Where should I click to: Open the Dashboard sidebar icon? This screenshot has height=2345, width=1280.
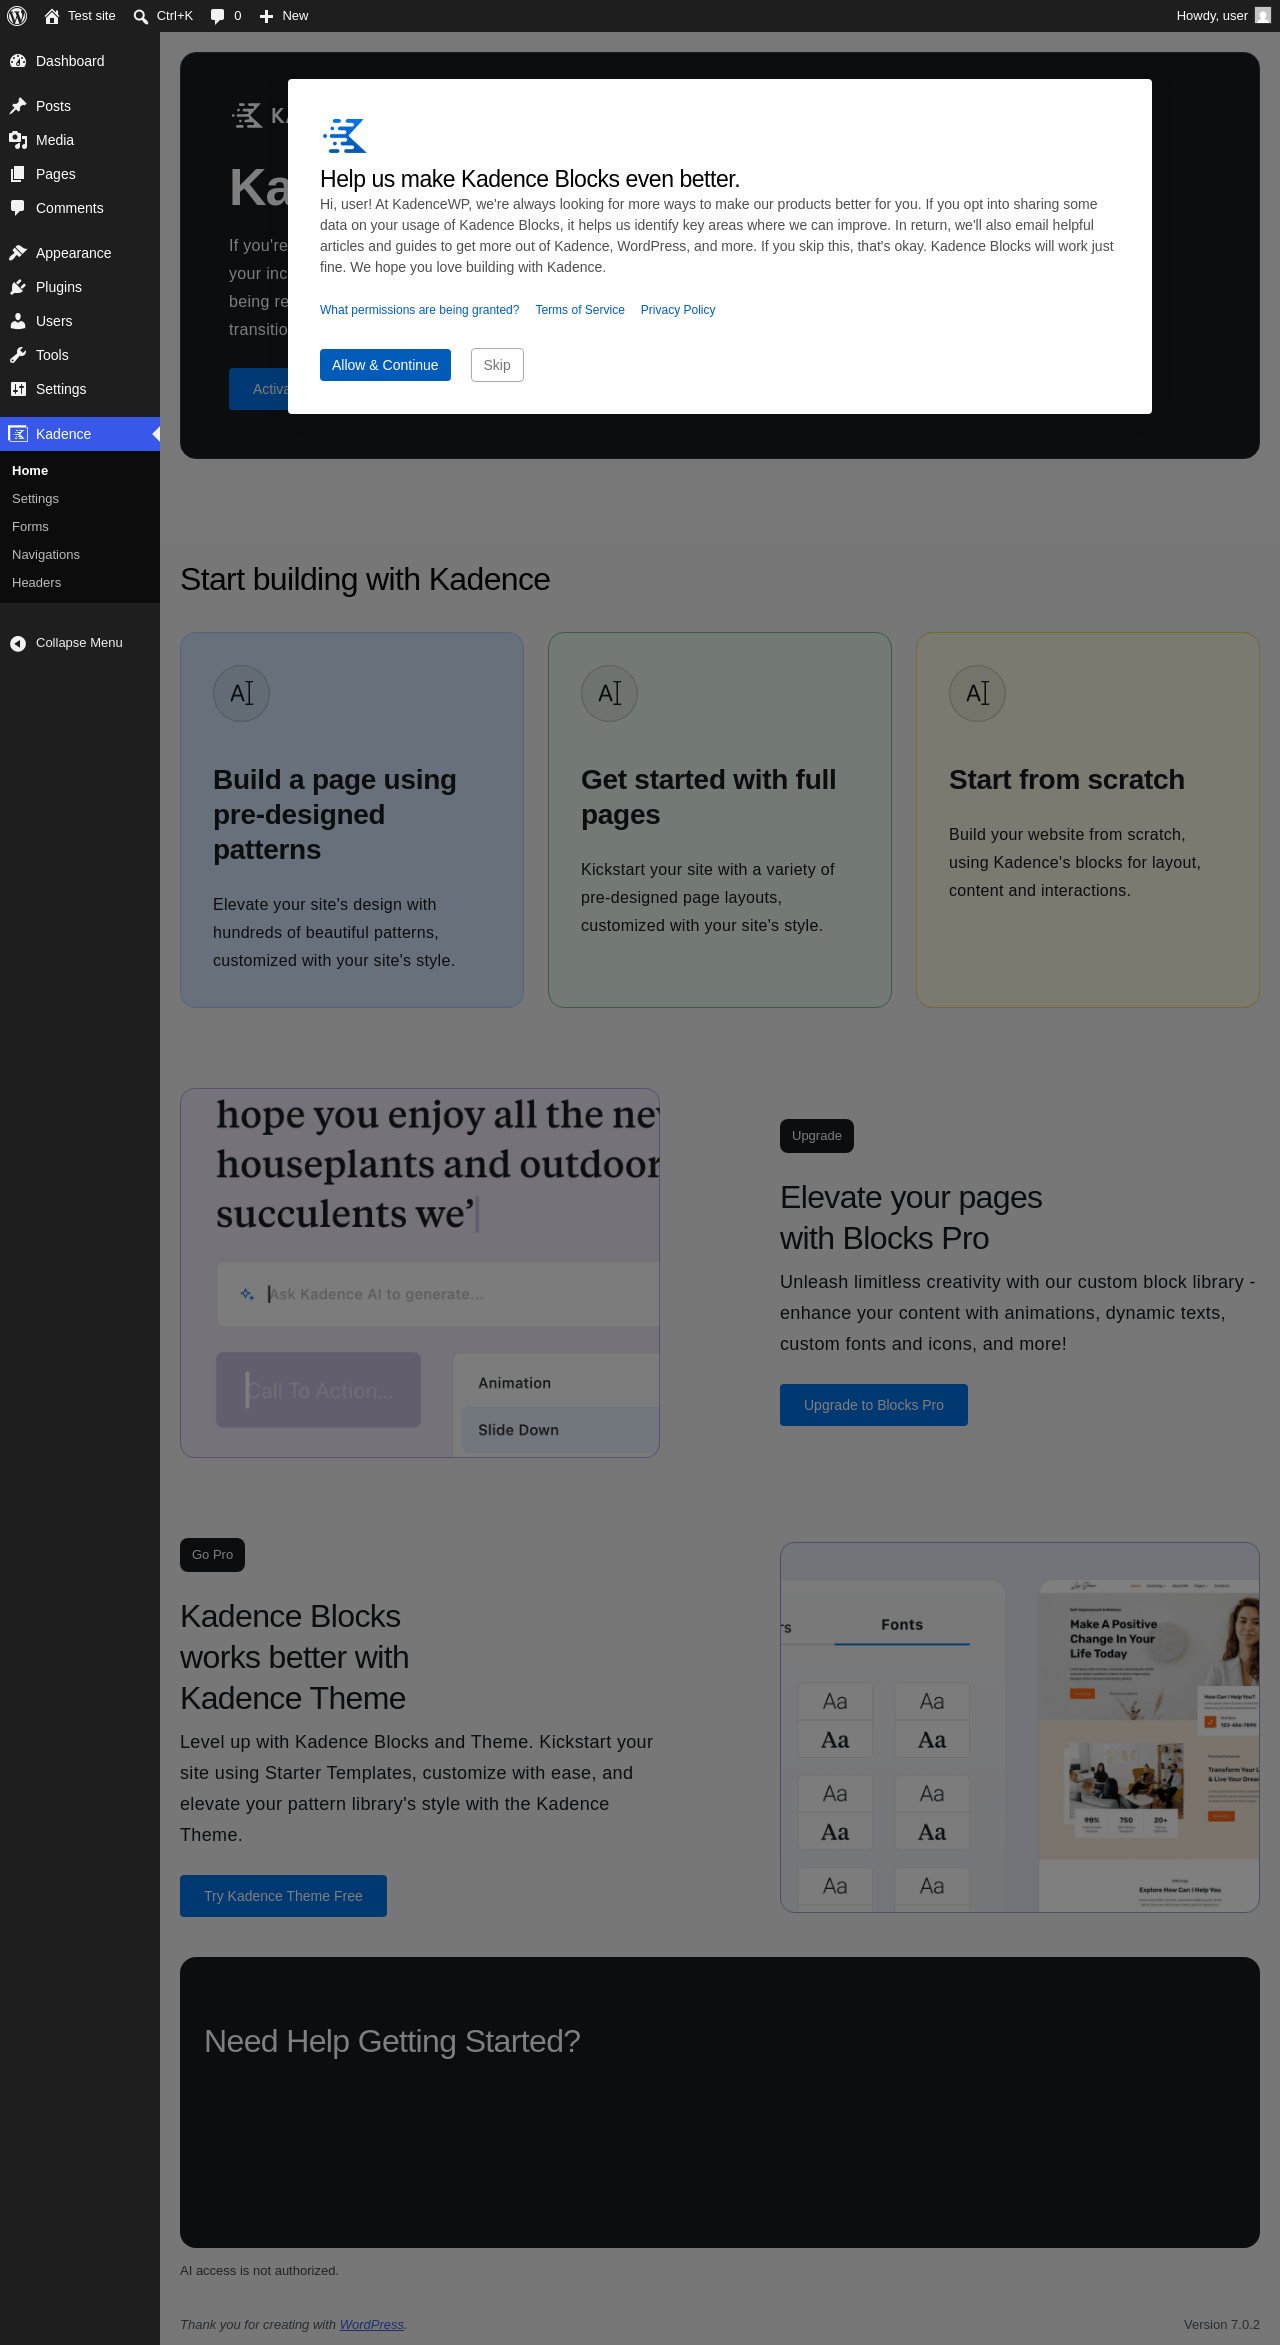[18, 61]
